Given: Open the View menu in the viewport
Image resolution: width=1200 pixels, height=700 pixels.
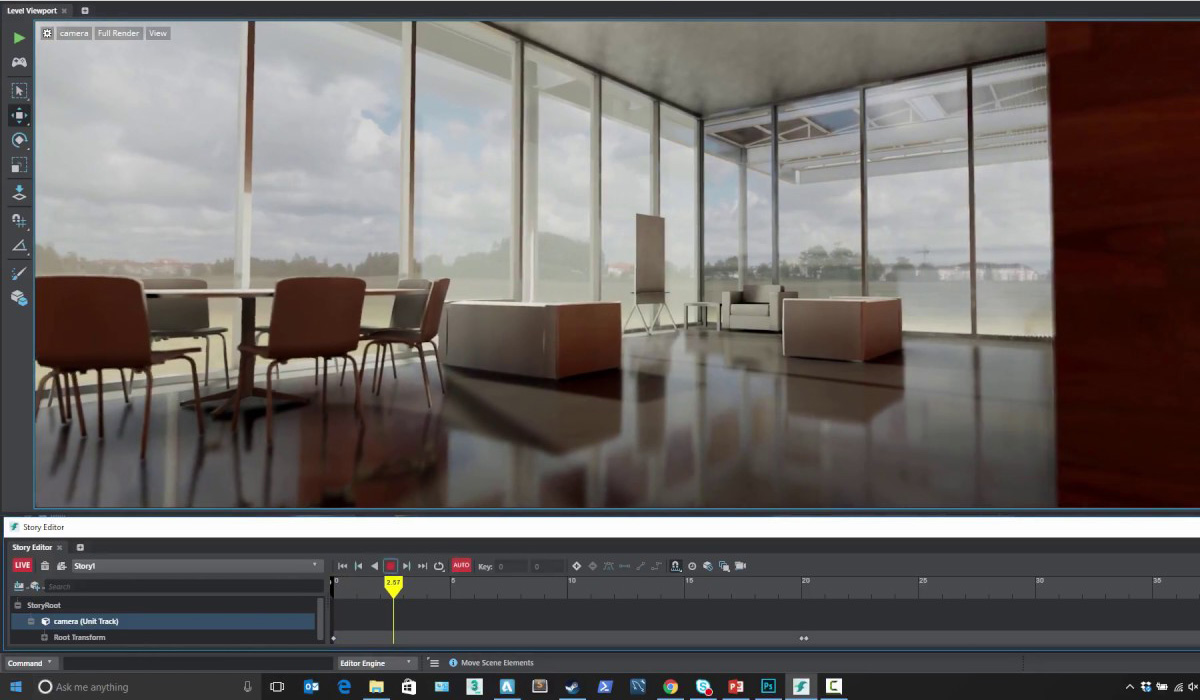Looking at the screenshot, I should click(x=157, y=32).
